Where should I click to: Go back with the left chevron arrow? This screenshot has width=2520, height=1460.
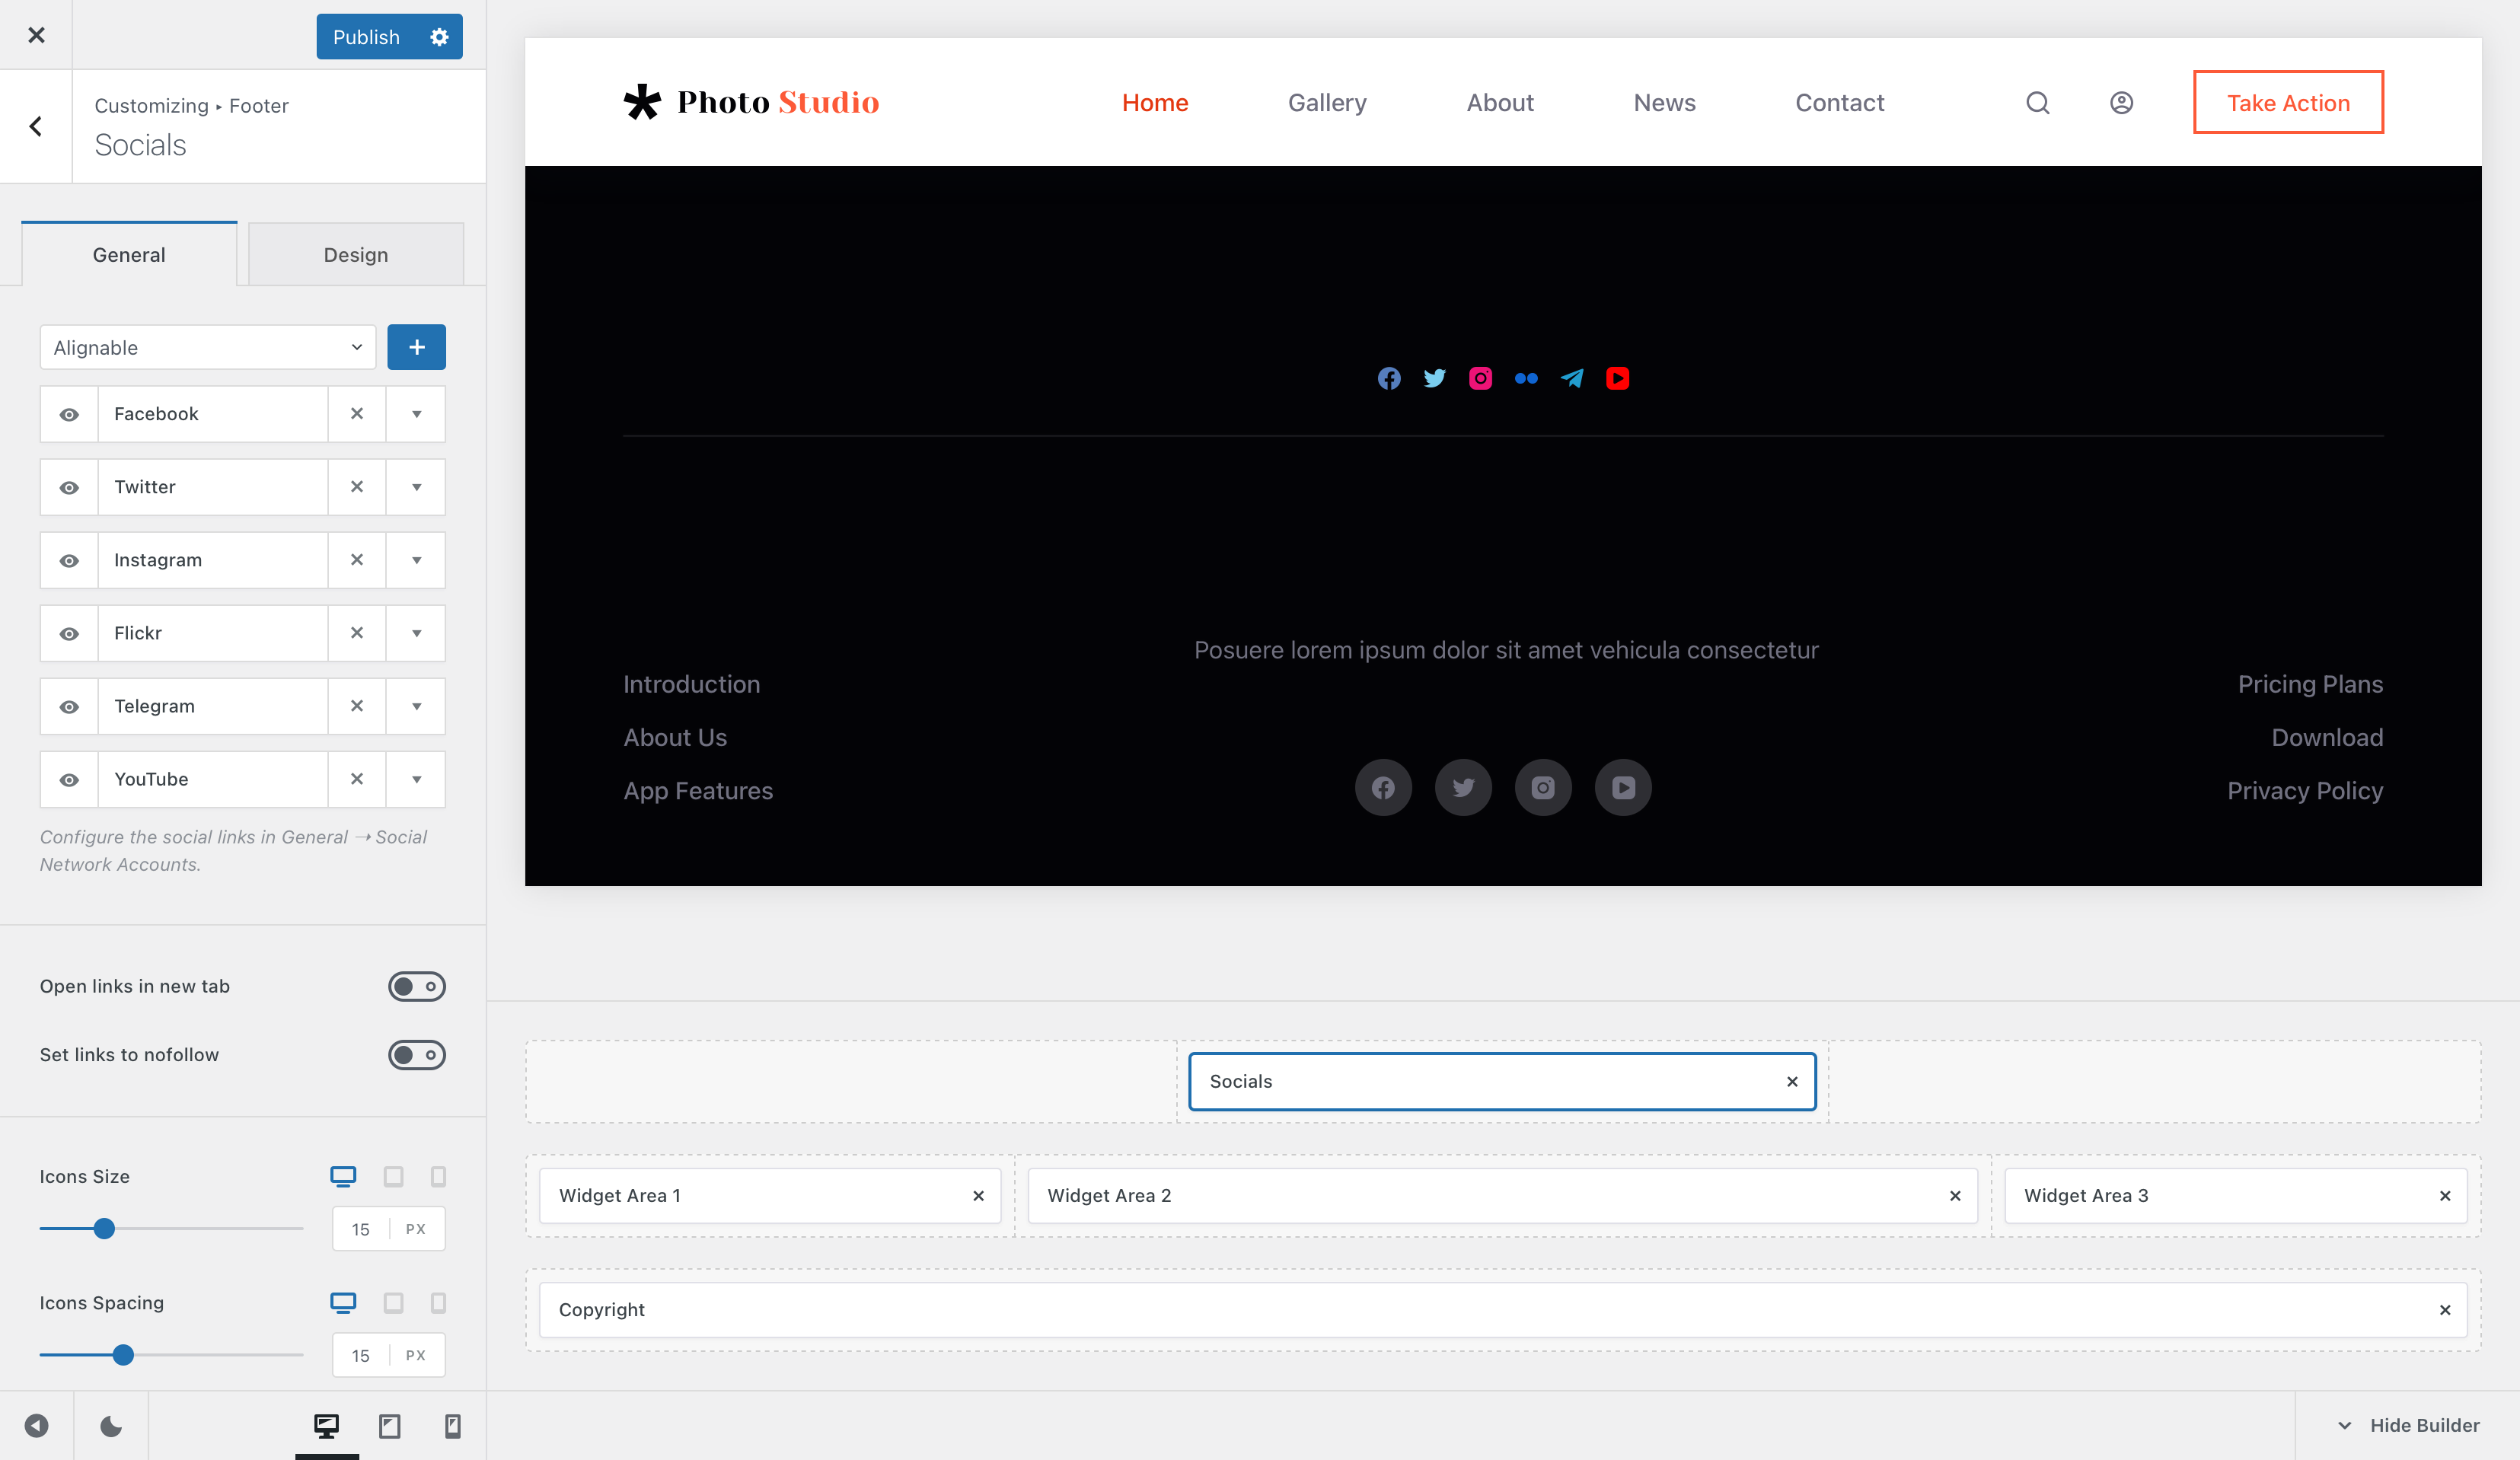pos(36,126)
